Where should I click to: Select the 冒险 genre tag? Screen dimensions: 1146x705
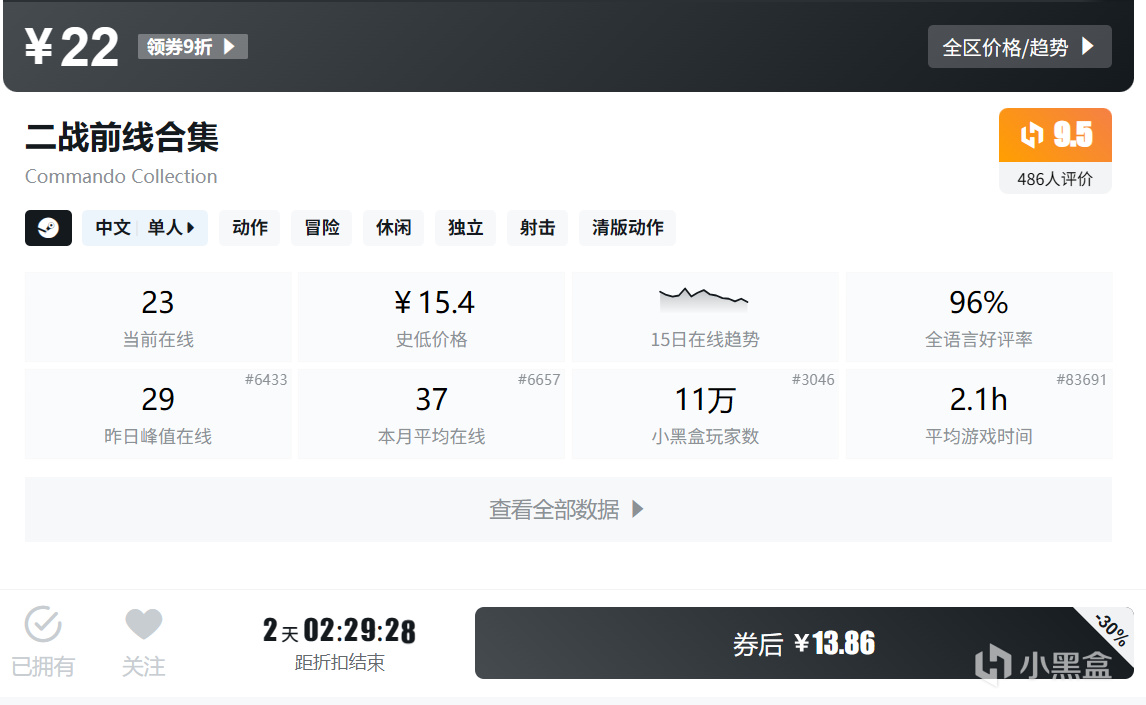tap(322, 228)
